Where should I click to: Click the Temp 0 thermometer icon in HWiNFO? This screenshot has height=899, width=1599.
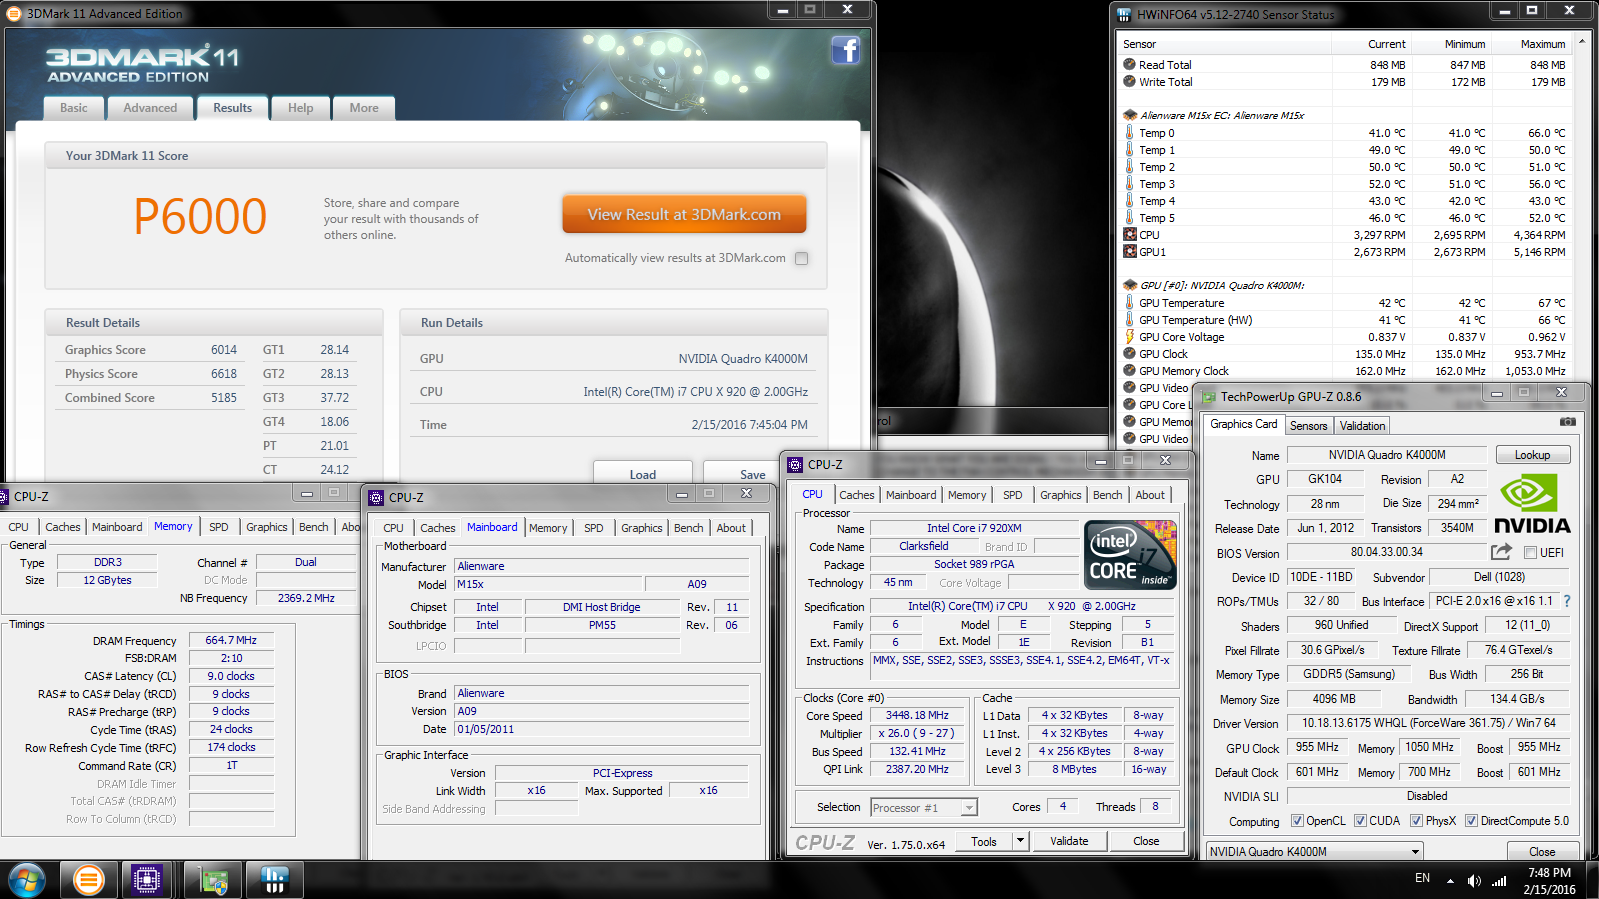pos(1130,133)
